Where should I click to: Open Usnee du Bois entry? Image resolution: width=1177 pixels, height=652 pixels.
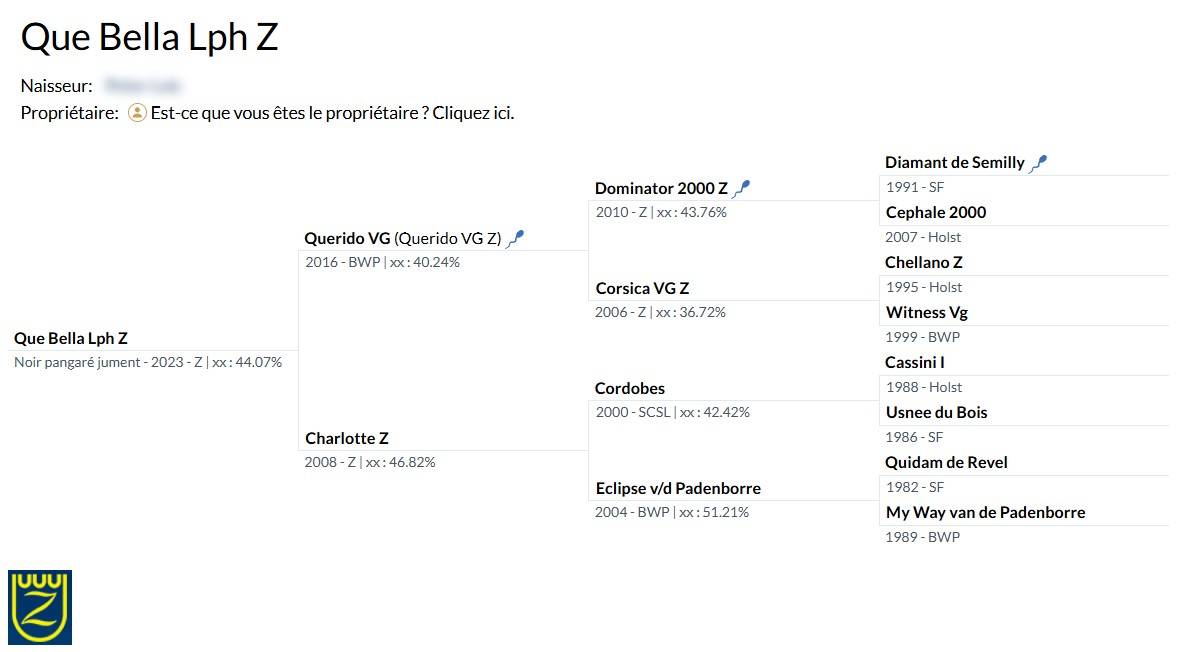pyautogui.click(x=936, y=412)
